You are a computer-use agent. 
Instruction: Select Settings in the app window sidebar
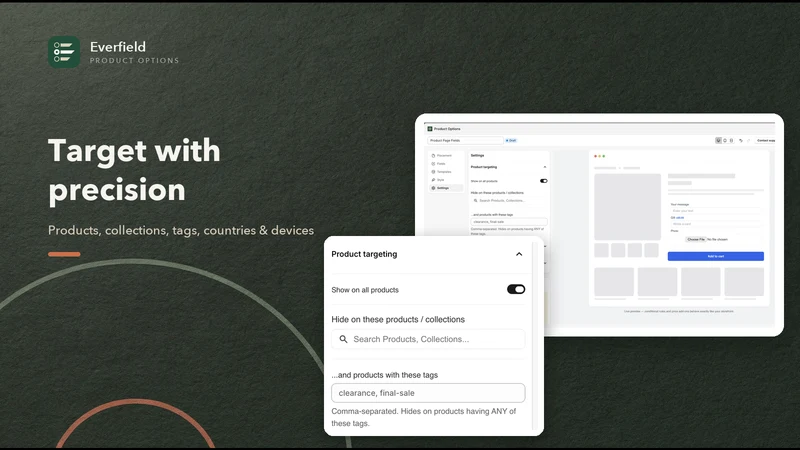(445, 188)
